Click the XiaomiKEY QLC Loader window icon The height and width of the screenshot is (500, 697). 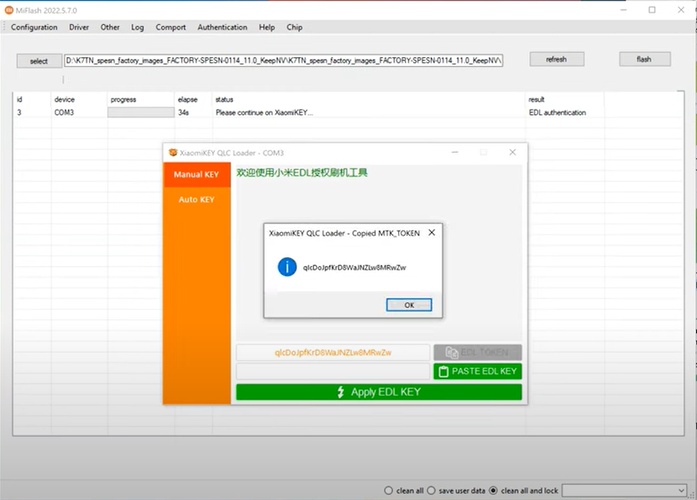[173, 152]
